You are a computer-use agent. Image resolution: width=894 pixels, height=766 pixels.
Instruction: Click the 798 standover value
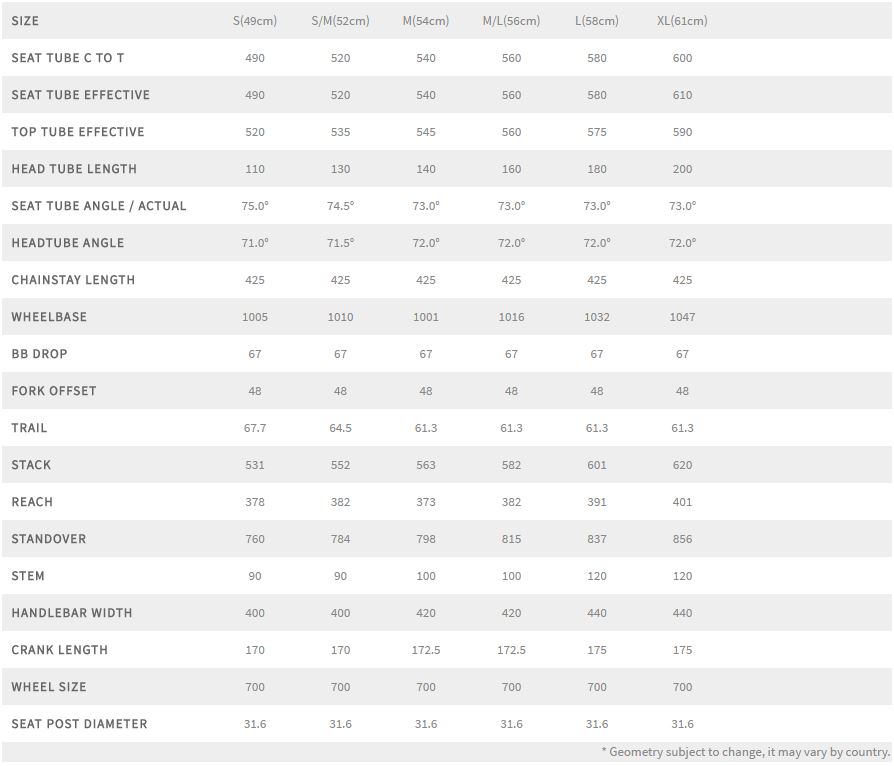[x=426, y=539]
